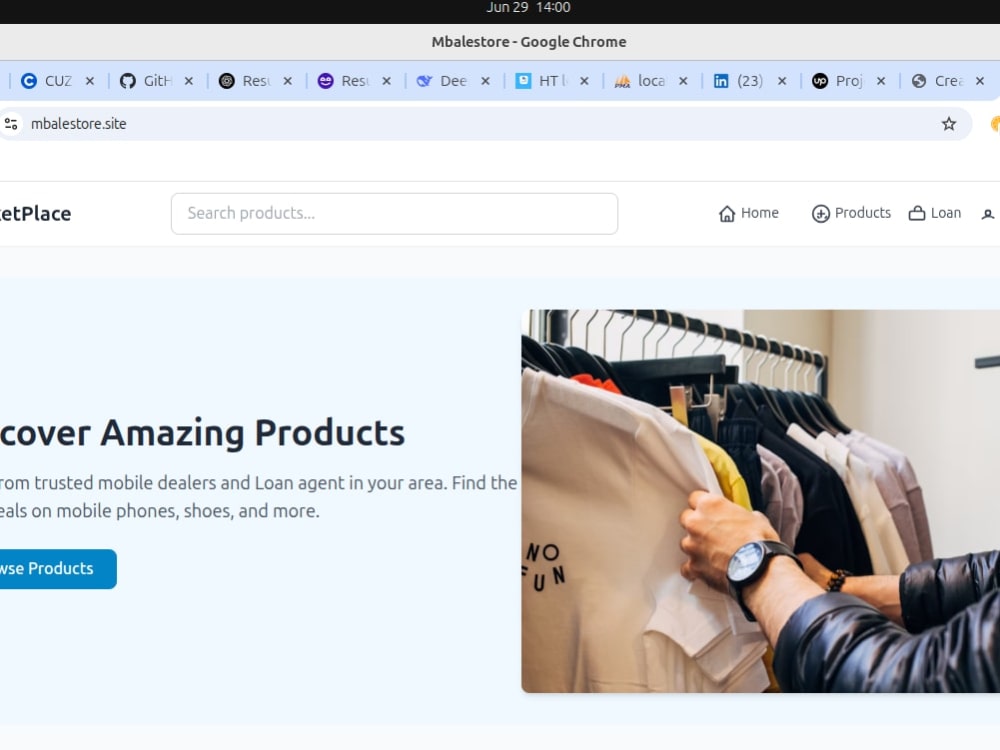Close the Proj tab
Image resolution: width=1000 pixels, height=750 pixels.
point(881,81)
